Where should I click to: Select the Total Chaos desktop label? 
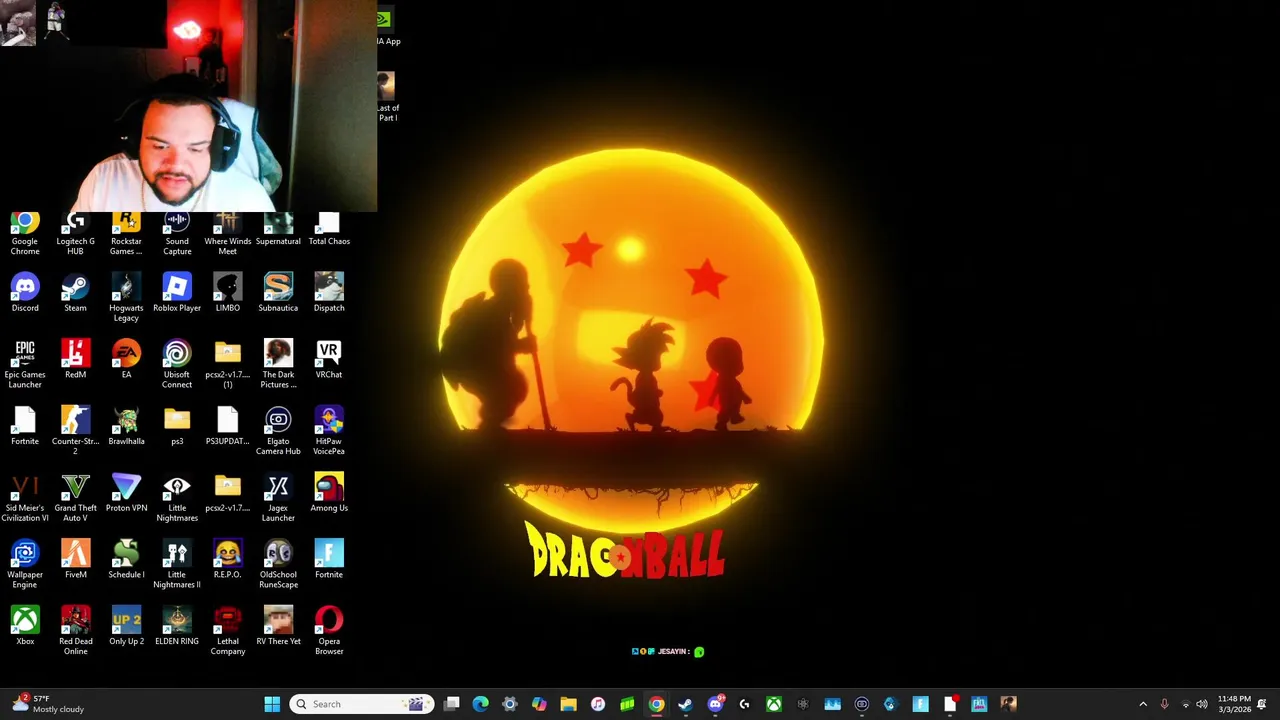tap(329, 241)
